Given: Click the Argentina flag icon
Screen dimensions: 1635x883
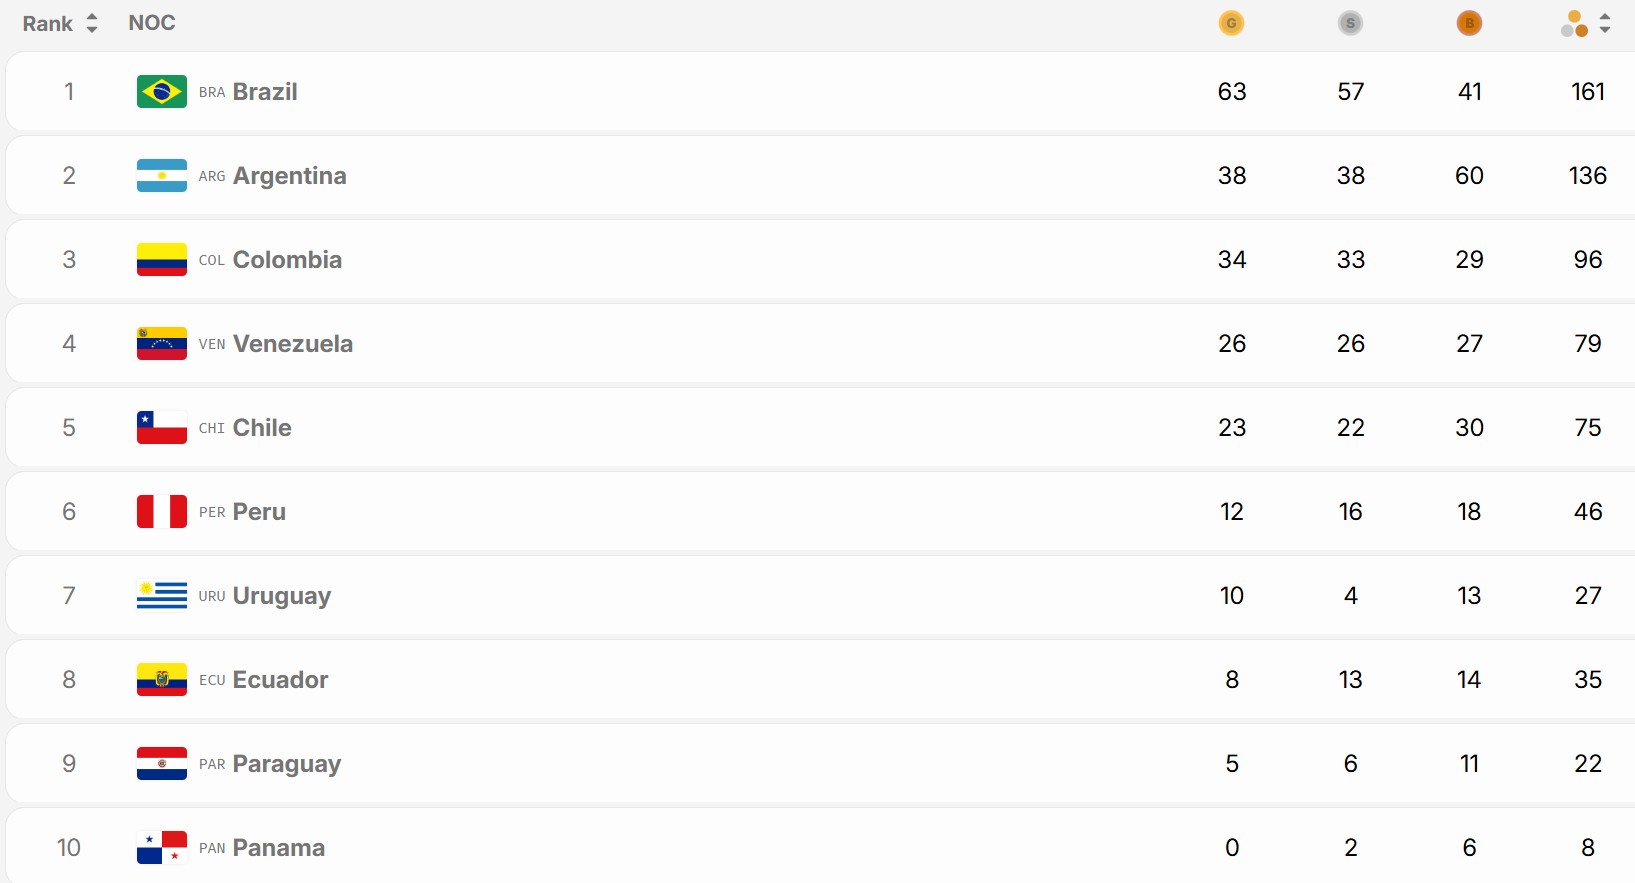Looking at the screenshot, I should coord(162,175).
